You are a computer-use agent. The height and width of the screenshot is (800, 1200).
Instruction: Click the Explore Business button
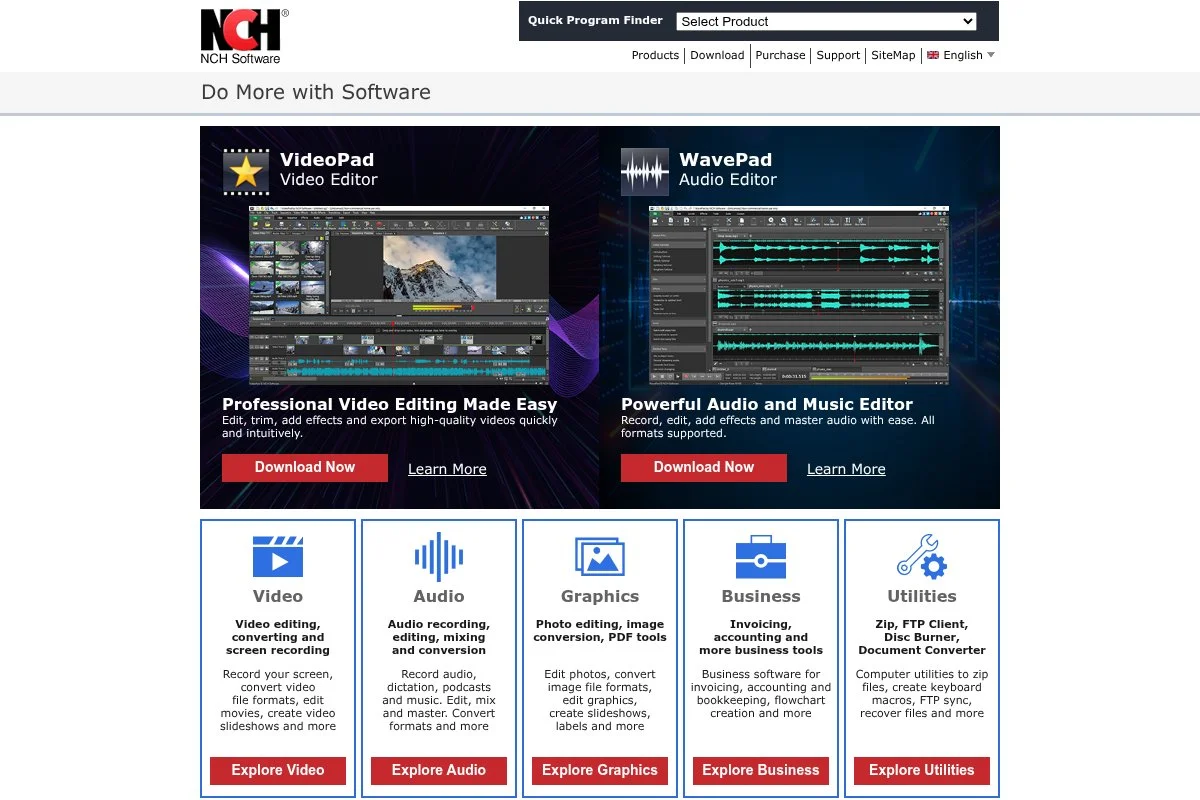pos(761,770)
